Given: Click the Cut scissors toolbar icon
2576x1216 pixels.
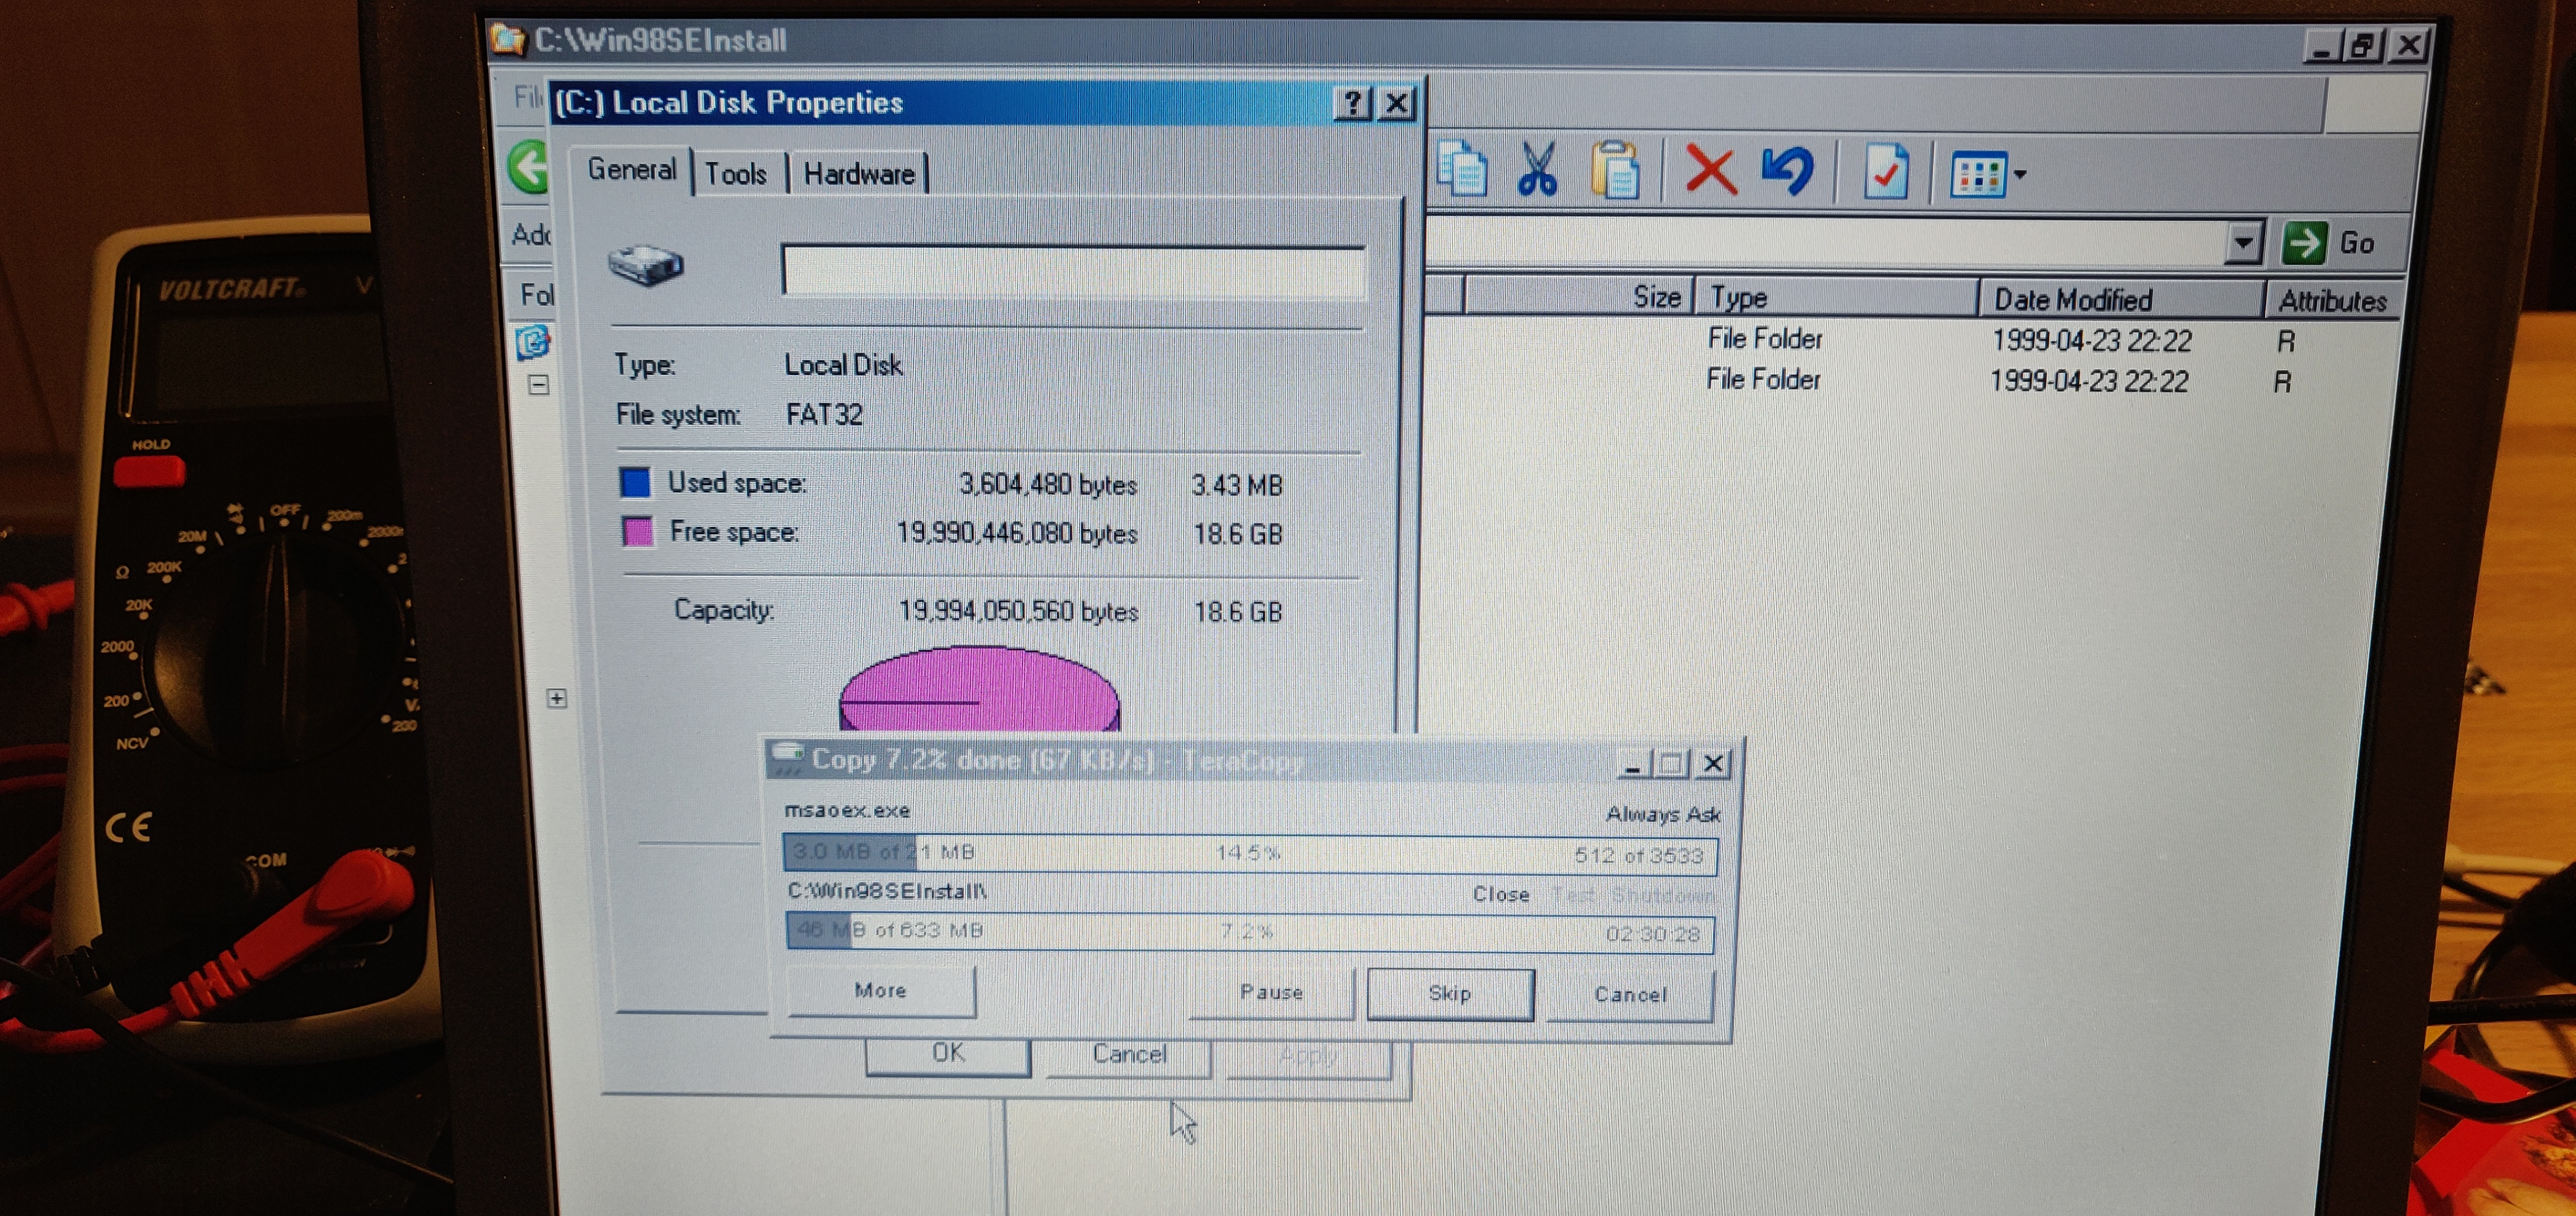Looking at the screenshot, I should pyautogui.click(x=1537, y=170).
